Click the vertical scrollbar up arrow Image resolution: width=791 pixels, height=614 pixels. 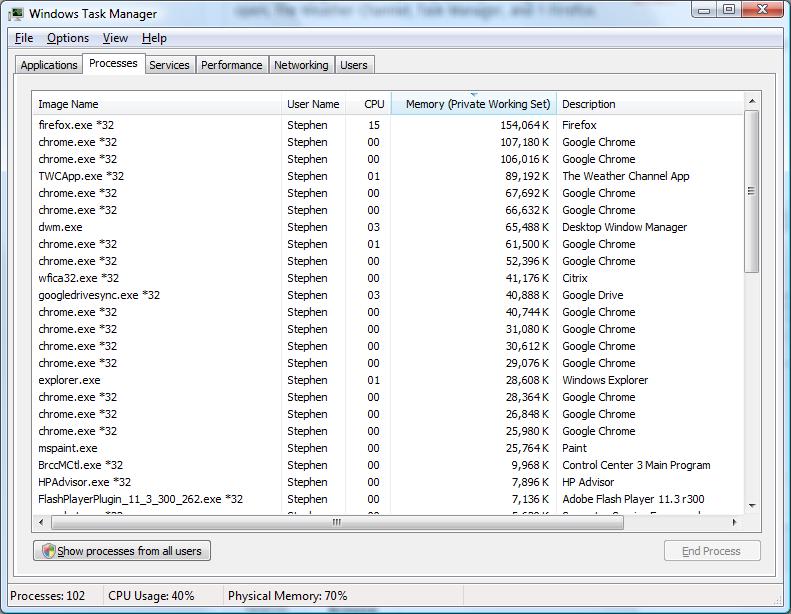click(751, 103)
